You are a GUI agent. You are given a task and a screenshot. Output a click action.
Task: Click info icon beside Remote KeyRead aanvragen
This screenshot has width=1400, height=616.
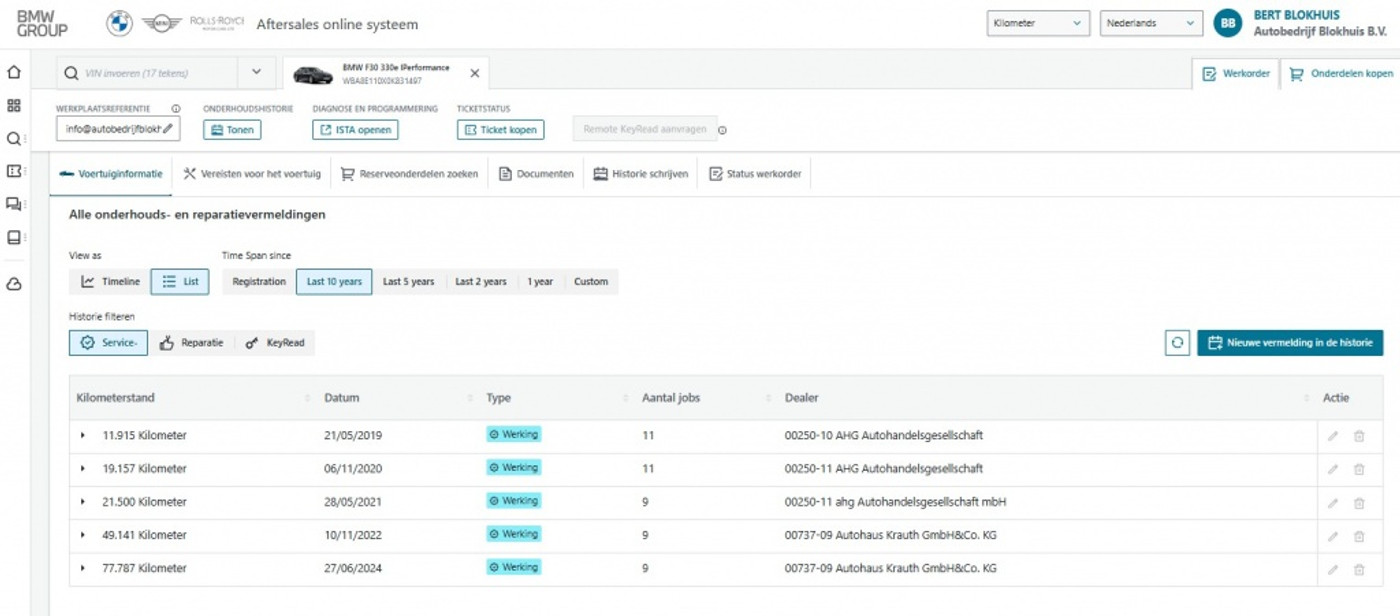pos(722,130)
